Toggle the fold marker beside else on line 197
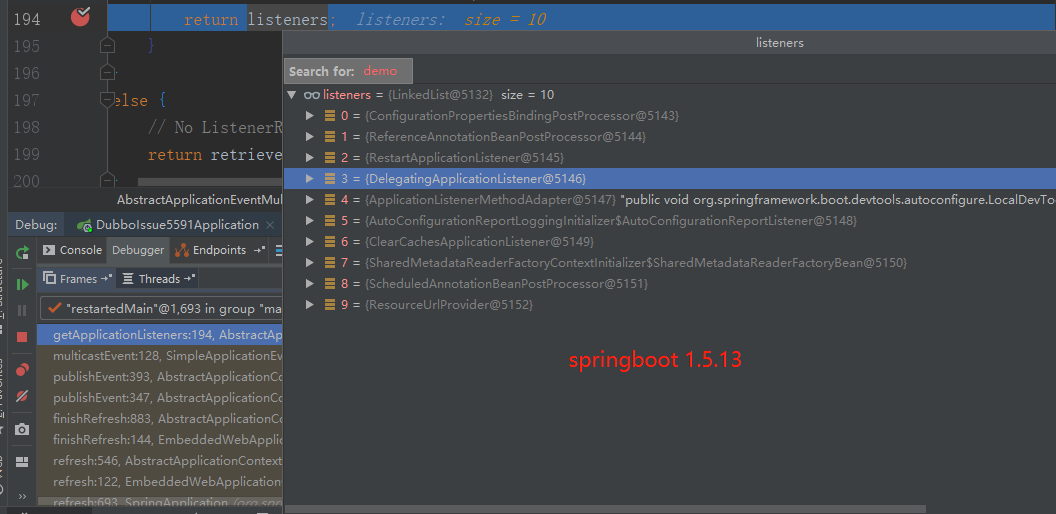The width and height of the screenshot is (1056, 514). 106,100
